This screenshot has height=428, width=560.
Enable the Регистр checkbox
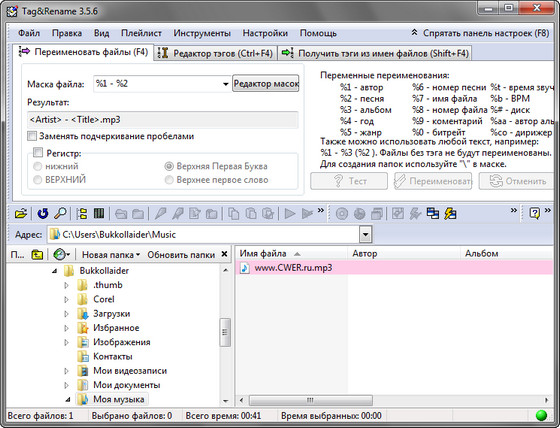click(x=38, y=153)
